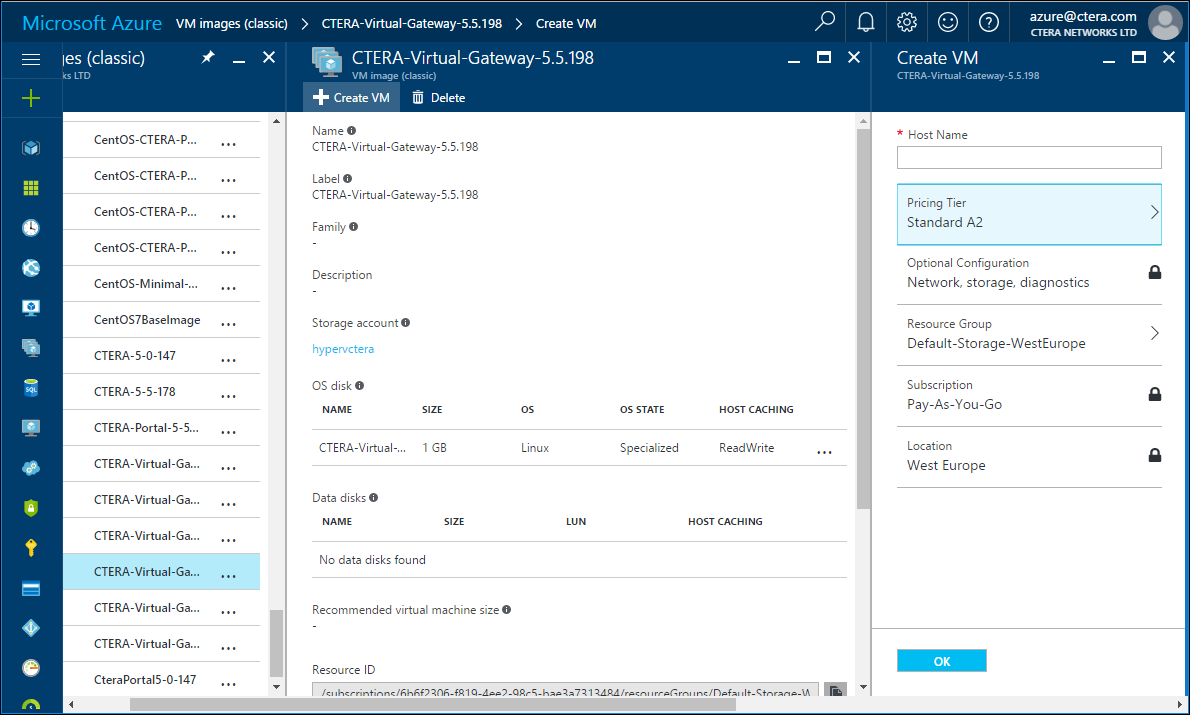Image resolution: width=1190 pixels, height=715 pixels.
Task: Open App Services globe icon in sidebar
Action: pos(31,268)
